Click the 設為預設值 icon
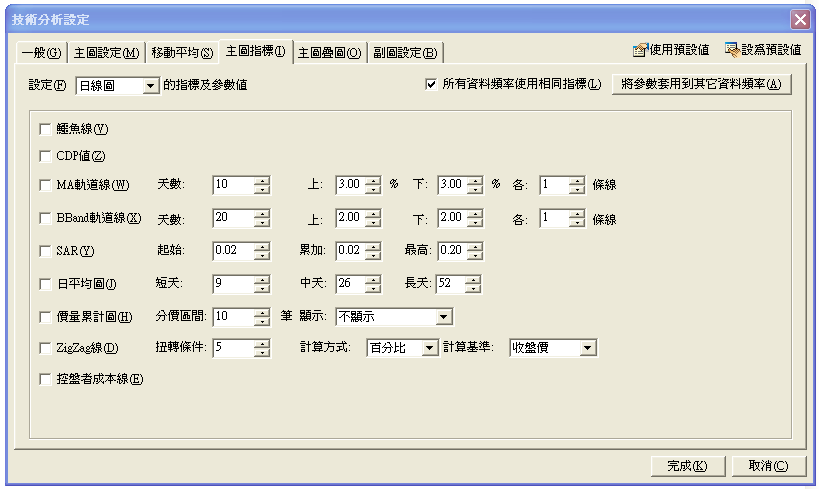 click(732, 49)
